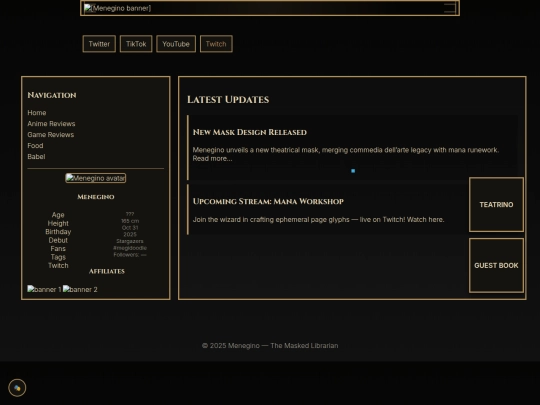Click the Affiliates heading
The image size is (540, 405).
point(107,271)
